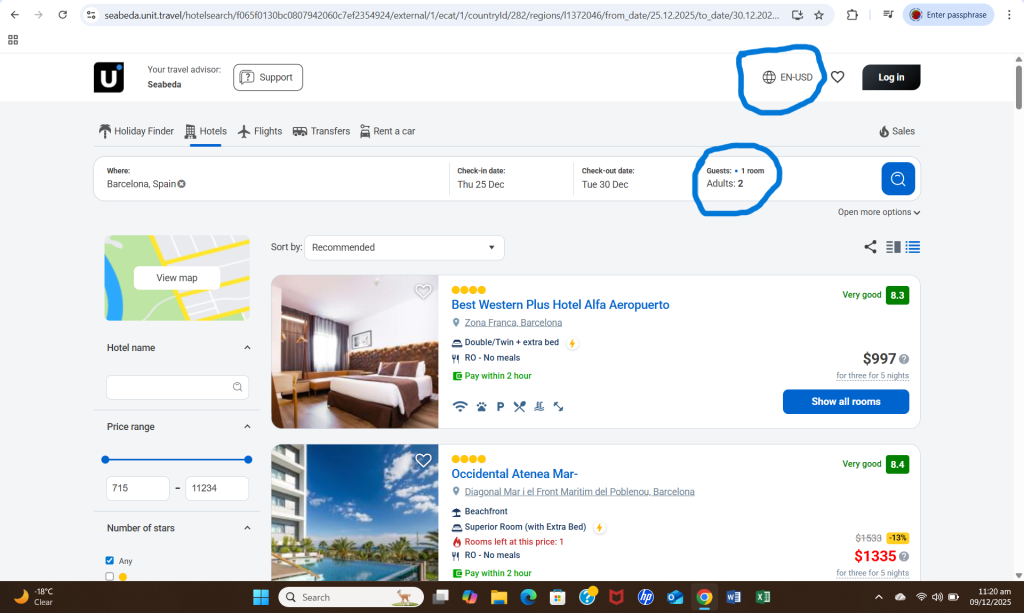Viewport: 1024px width, 613px height.
Task: Click the Wi-Fi amenity icon for Best Western
Action: (459, 406)
